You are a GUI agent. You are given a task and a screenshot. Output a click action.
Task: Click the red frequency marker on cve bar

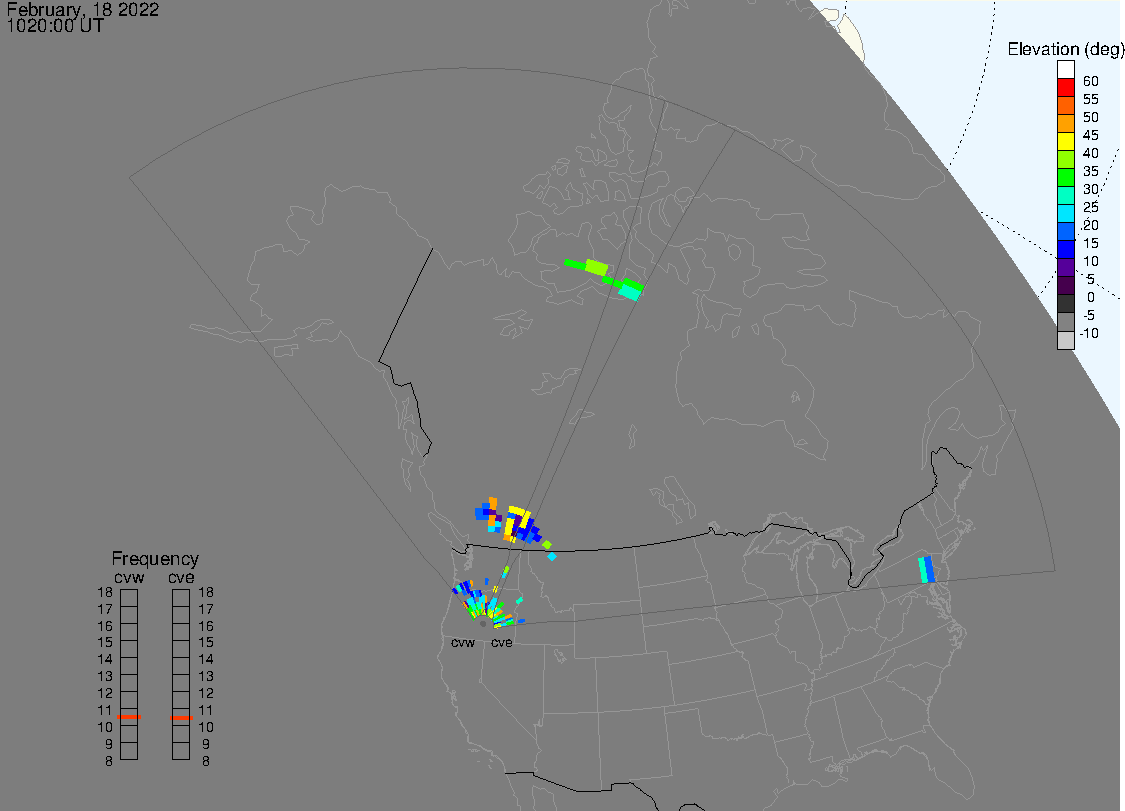click(x=181, y=717)
